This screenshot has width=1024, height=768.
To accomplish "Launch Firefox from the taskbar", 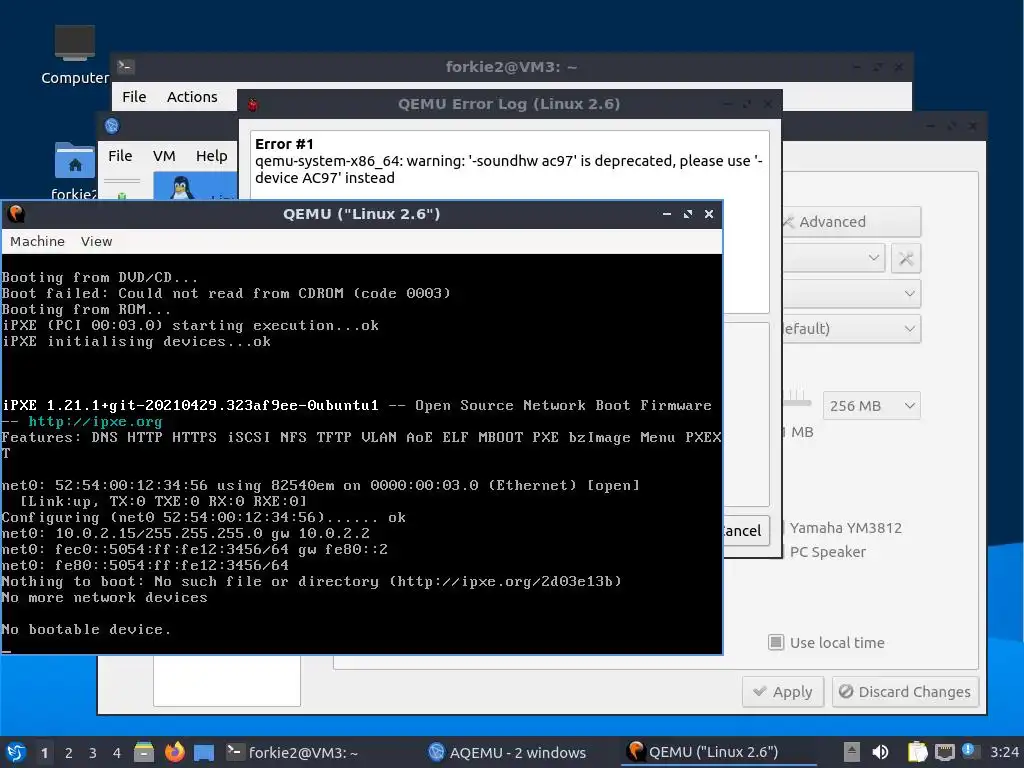I will pos(174,752).
